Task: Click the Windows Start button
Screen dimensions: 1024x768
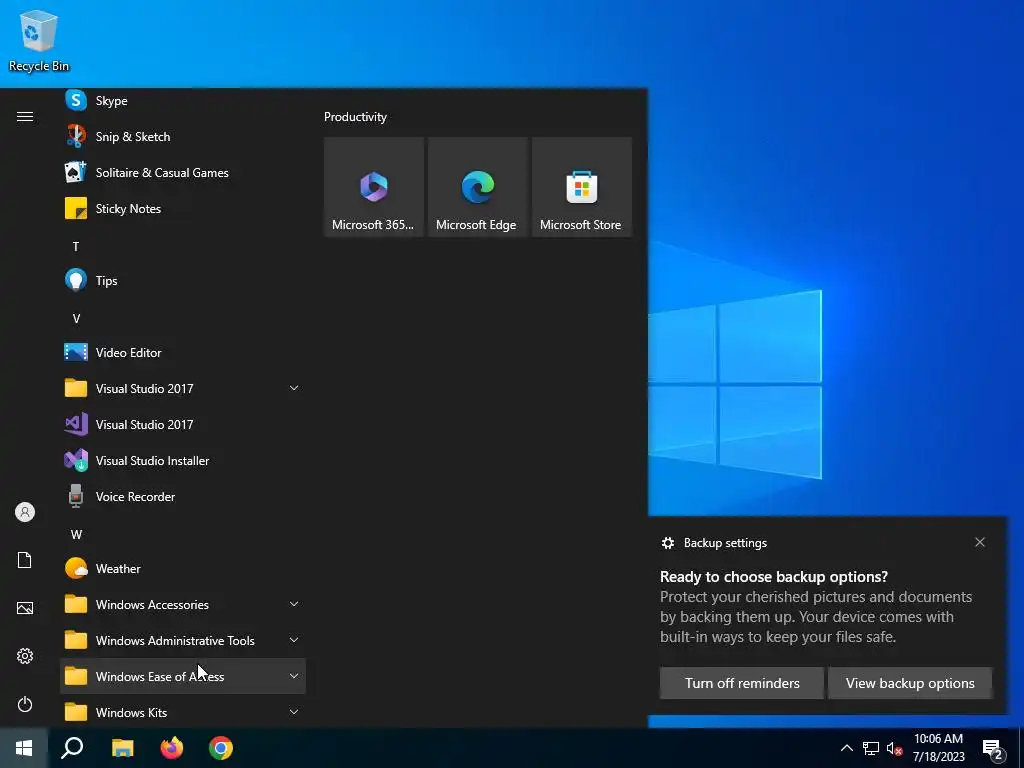Action: [x=24, y=748]
